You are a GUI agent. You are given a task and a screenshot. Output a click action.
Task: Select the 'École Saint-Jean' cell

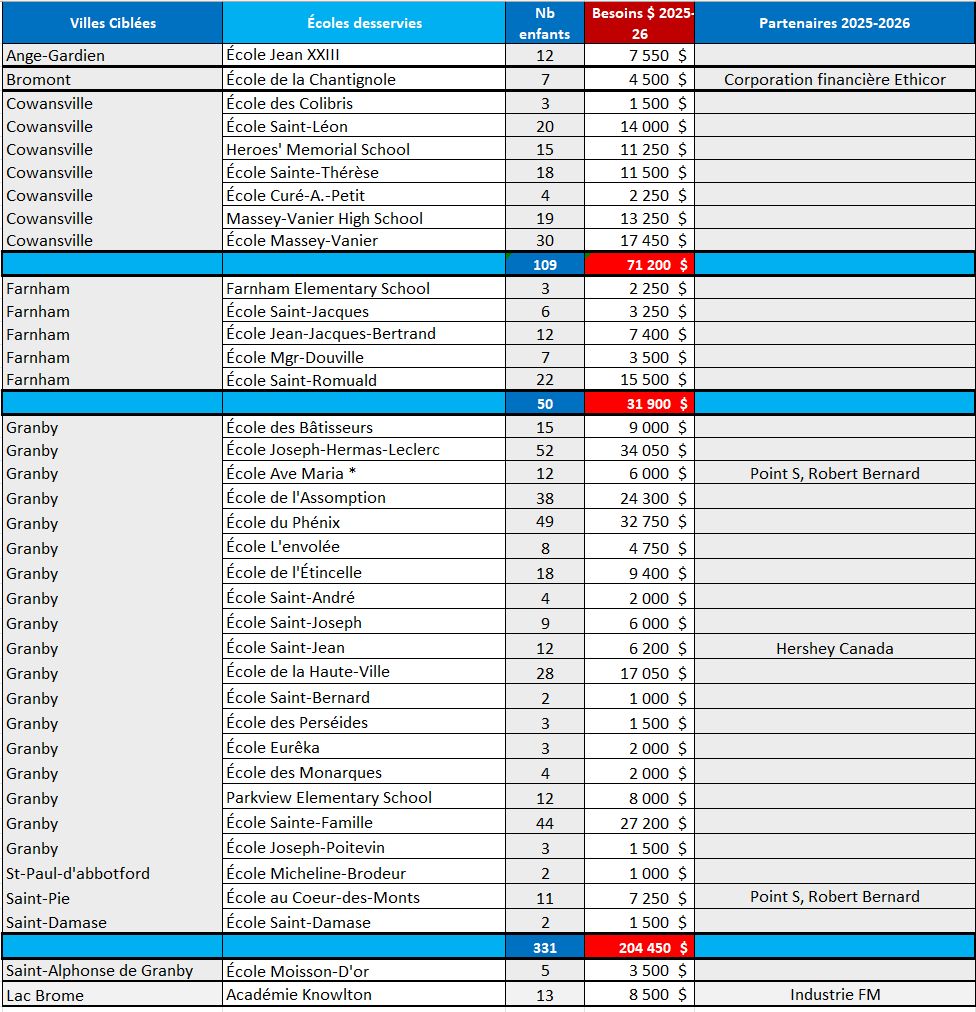pos(364,647)
